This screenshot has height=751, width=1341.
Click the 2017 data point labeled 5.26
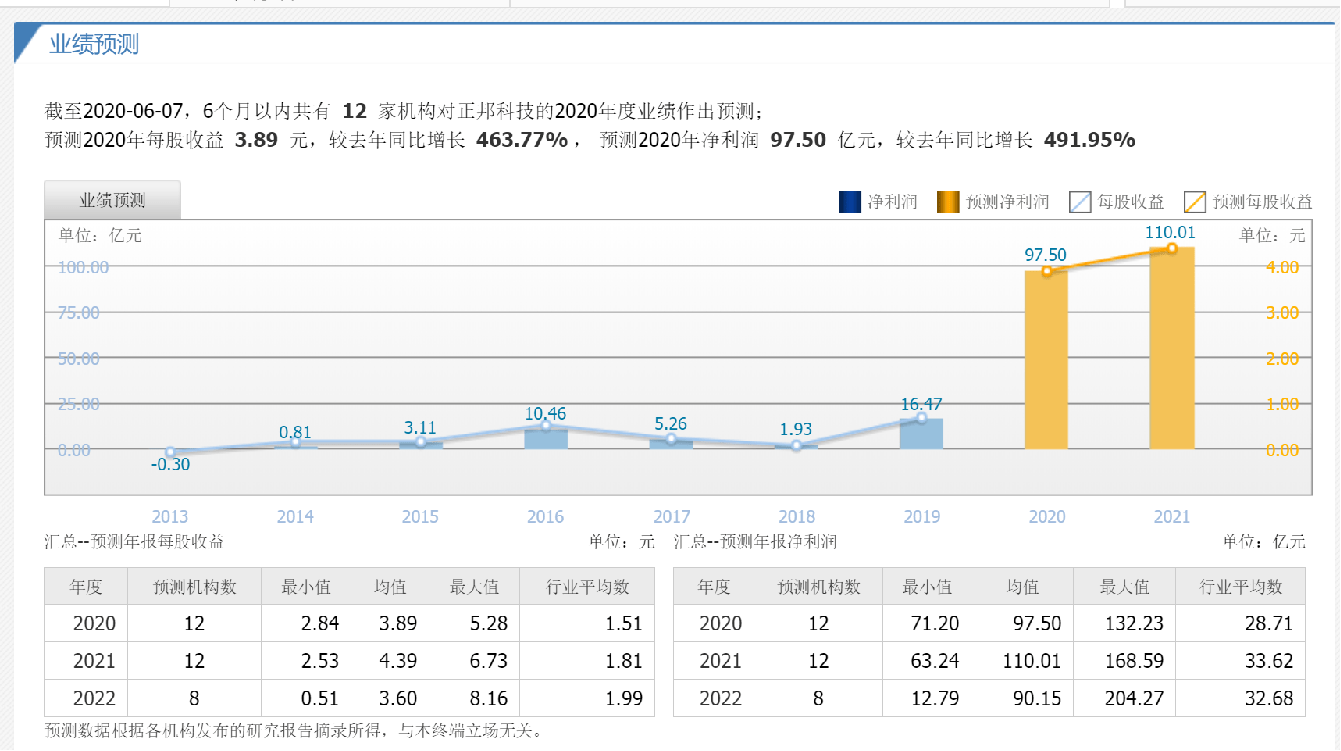671,439
